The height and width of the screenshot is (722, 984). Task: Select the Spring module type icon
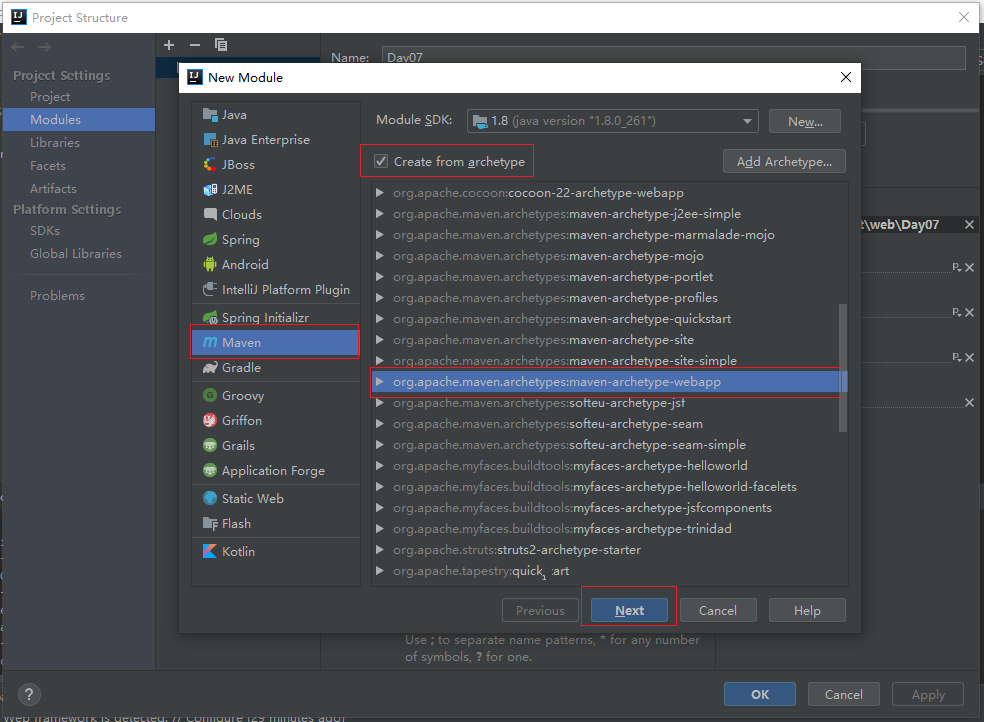(x=210, y=240)
